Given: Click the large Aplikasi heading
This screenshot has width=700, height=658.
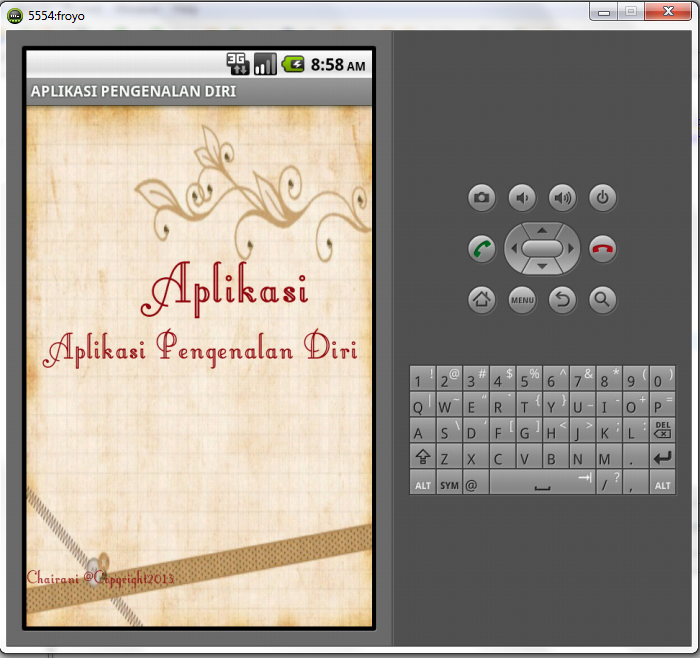Looking at the screenshot, I should click(x=224, y=289).
